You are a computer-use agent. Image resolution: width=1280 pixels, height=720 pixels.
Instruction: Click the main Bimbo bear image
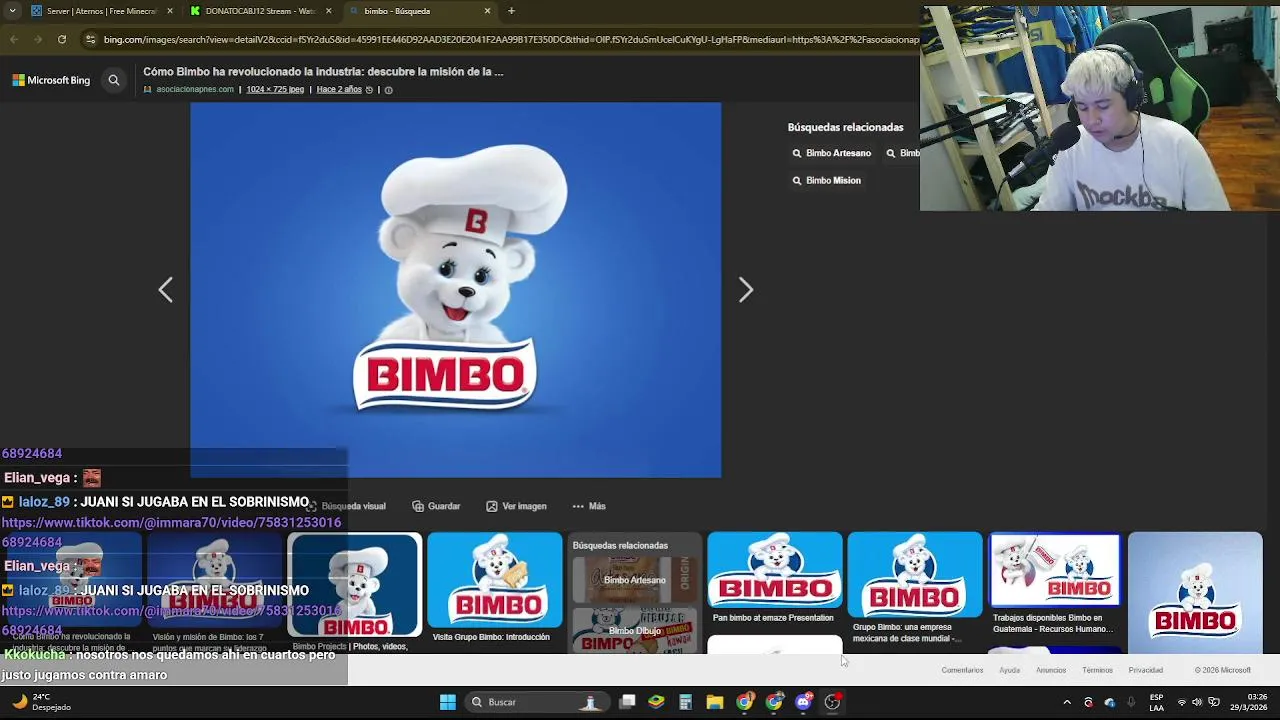[x=455, y=290]
